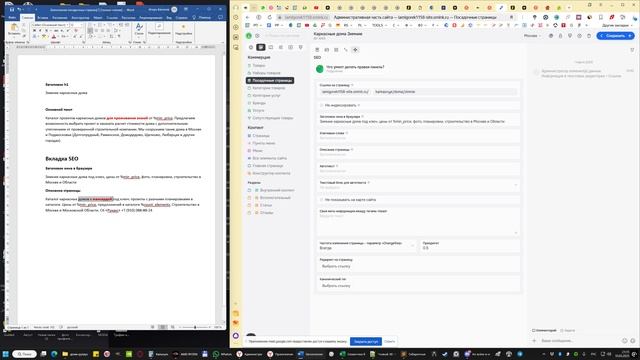Switch to the Конструктор ribbon tab
The height and width of the screenshot is (360, 640).
point(80,18)
